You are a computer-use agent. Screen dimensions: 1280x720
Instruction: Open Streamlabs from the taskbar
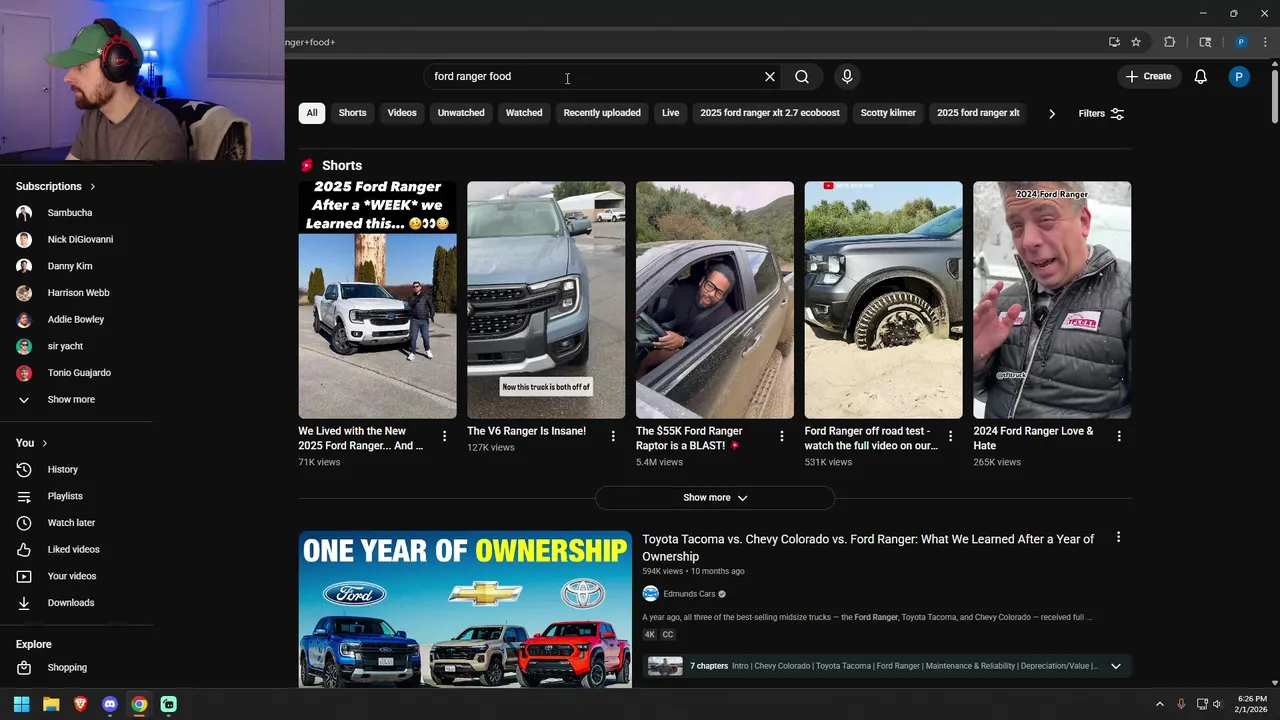pos(168,704)
